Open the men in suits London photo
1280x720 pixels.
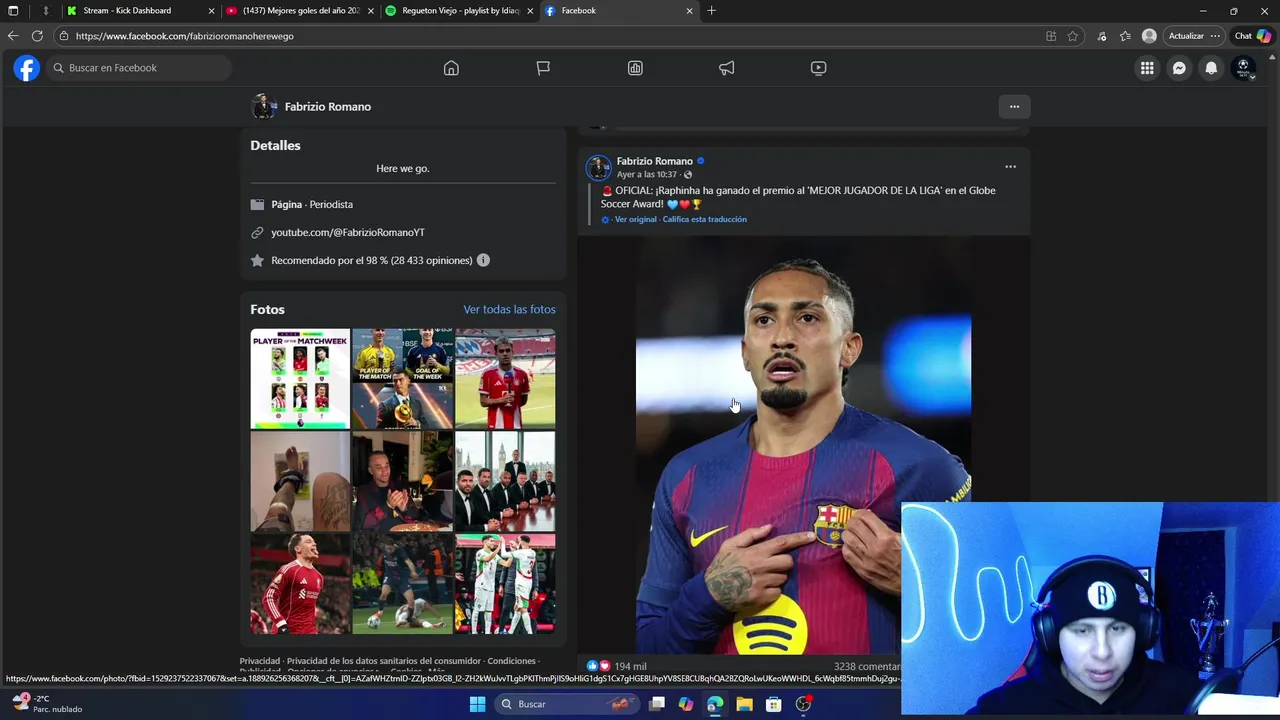[505, 481]
